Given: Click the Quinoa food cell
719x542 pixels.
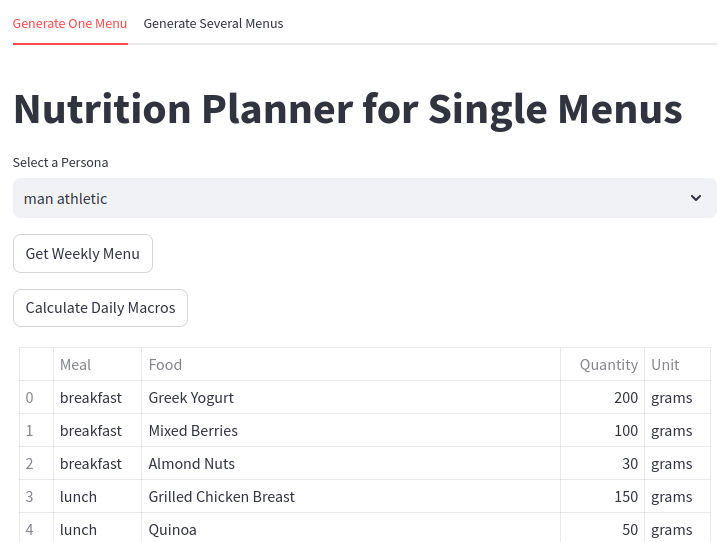Looking at the screenshot, I should 173,529.
